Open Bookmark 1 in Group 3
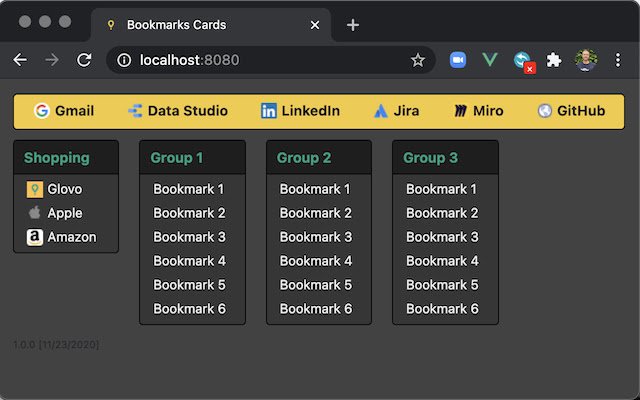Screen dimensions: 640x400 tap(441, 189)
